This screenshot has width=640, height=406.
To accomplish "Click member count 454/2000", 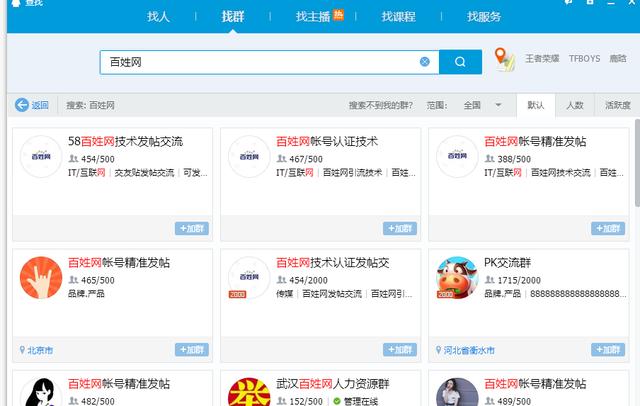I will (x=308, y=280).
